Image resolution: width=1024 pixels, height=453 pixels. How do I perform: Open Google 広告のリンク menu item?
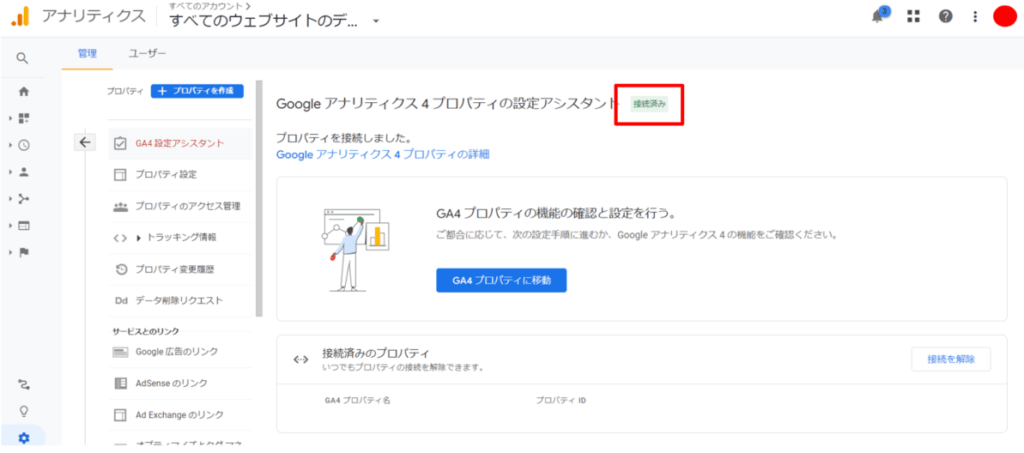click(x=180, y=352)
